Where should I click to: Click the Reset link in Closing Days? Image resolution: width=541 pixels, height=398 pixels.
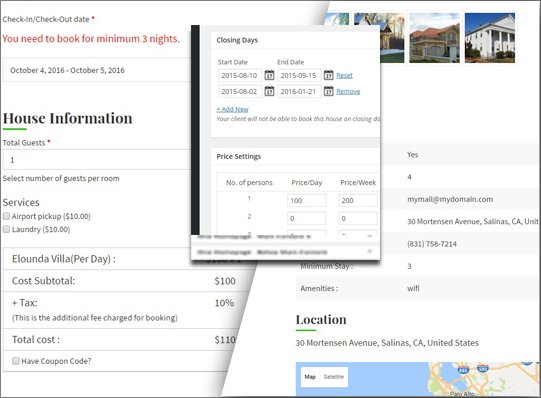click(x=344, y=75)
